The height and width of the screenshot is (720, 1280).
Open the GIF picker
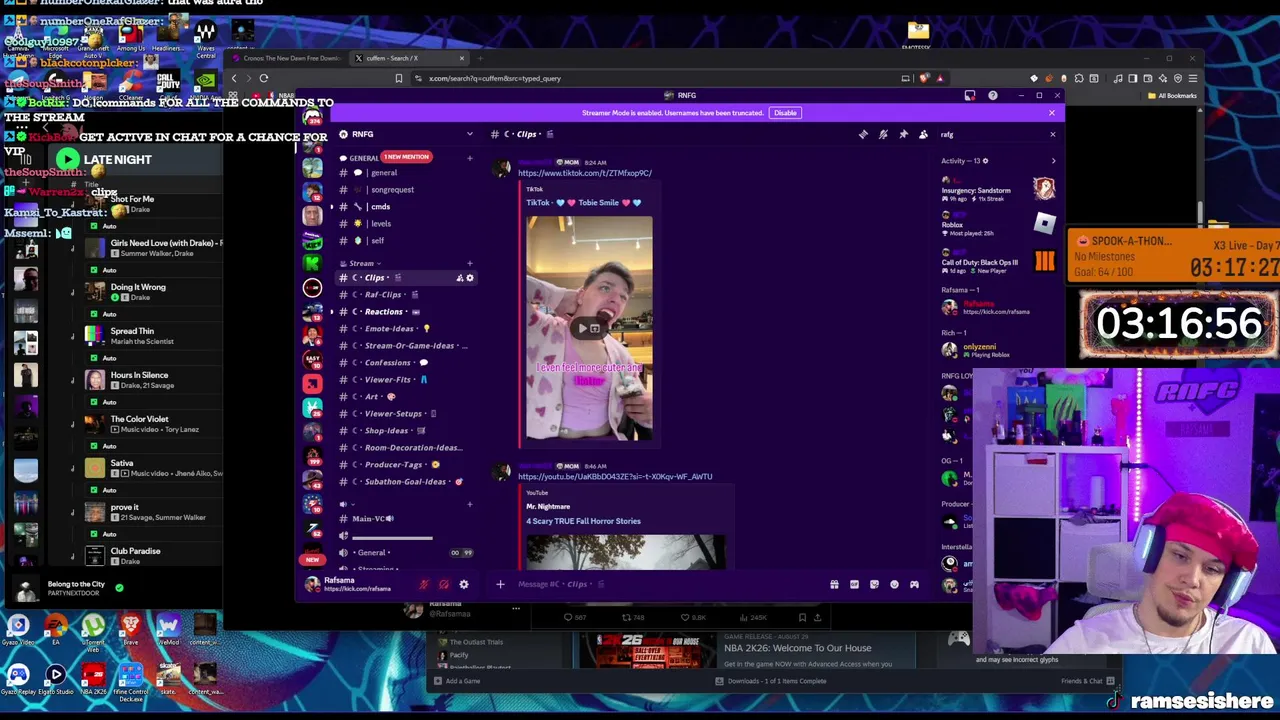pos(854,585)
